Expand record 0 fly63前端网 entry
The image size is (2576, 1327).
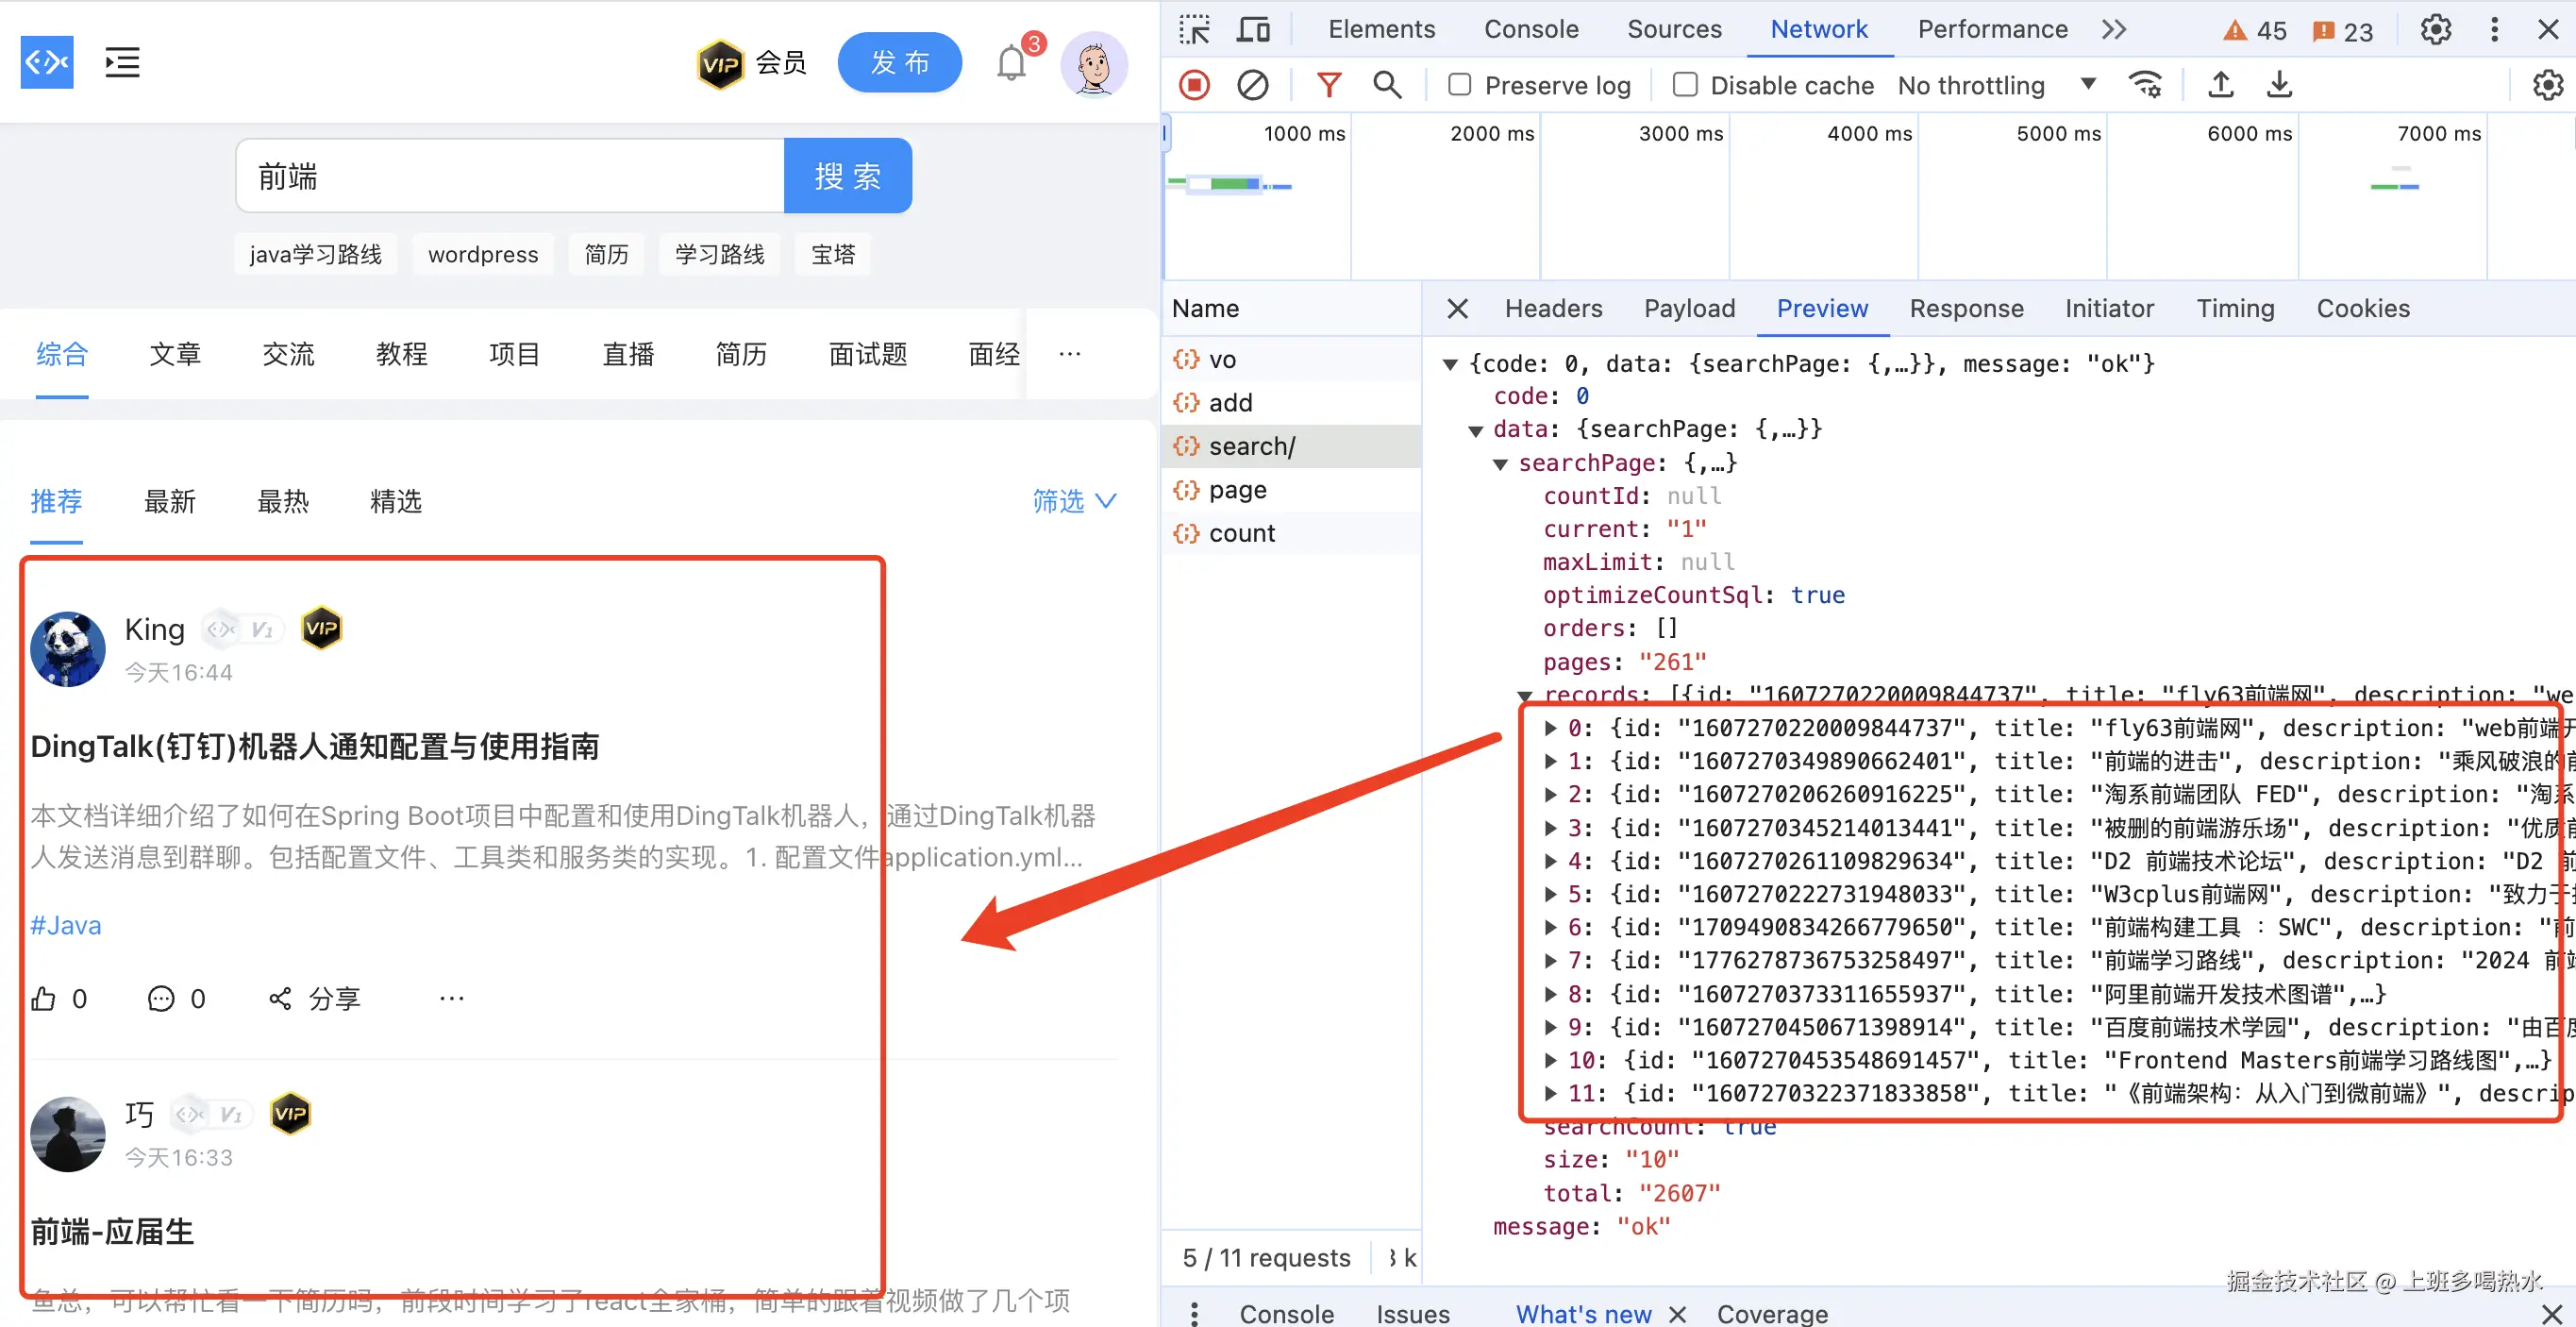coord(1550,728)
